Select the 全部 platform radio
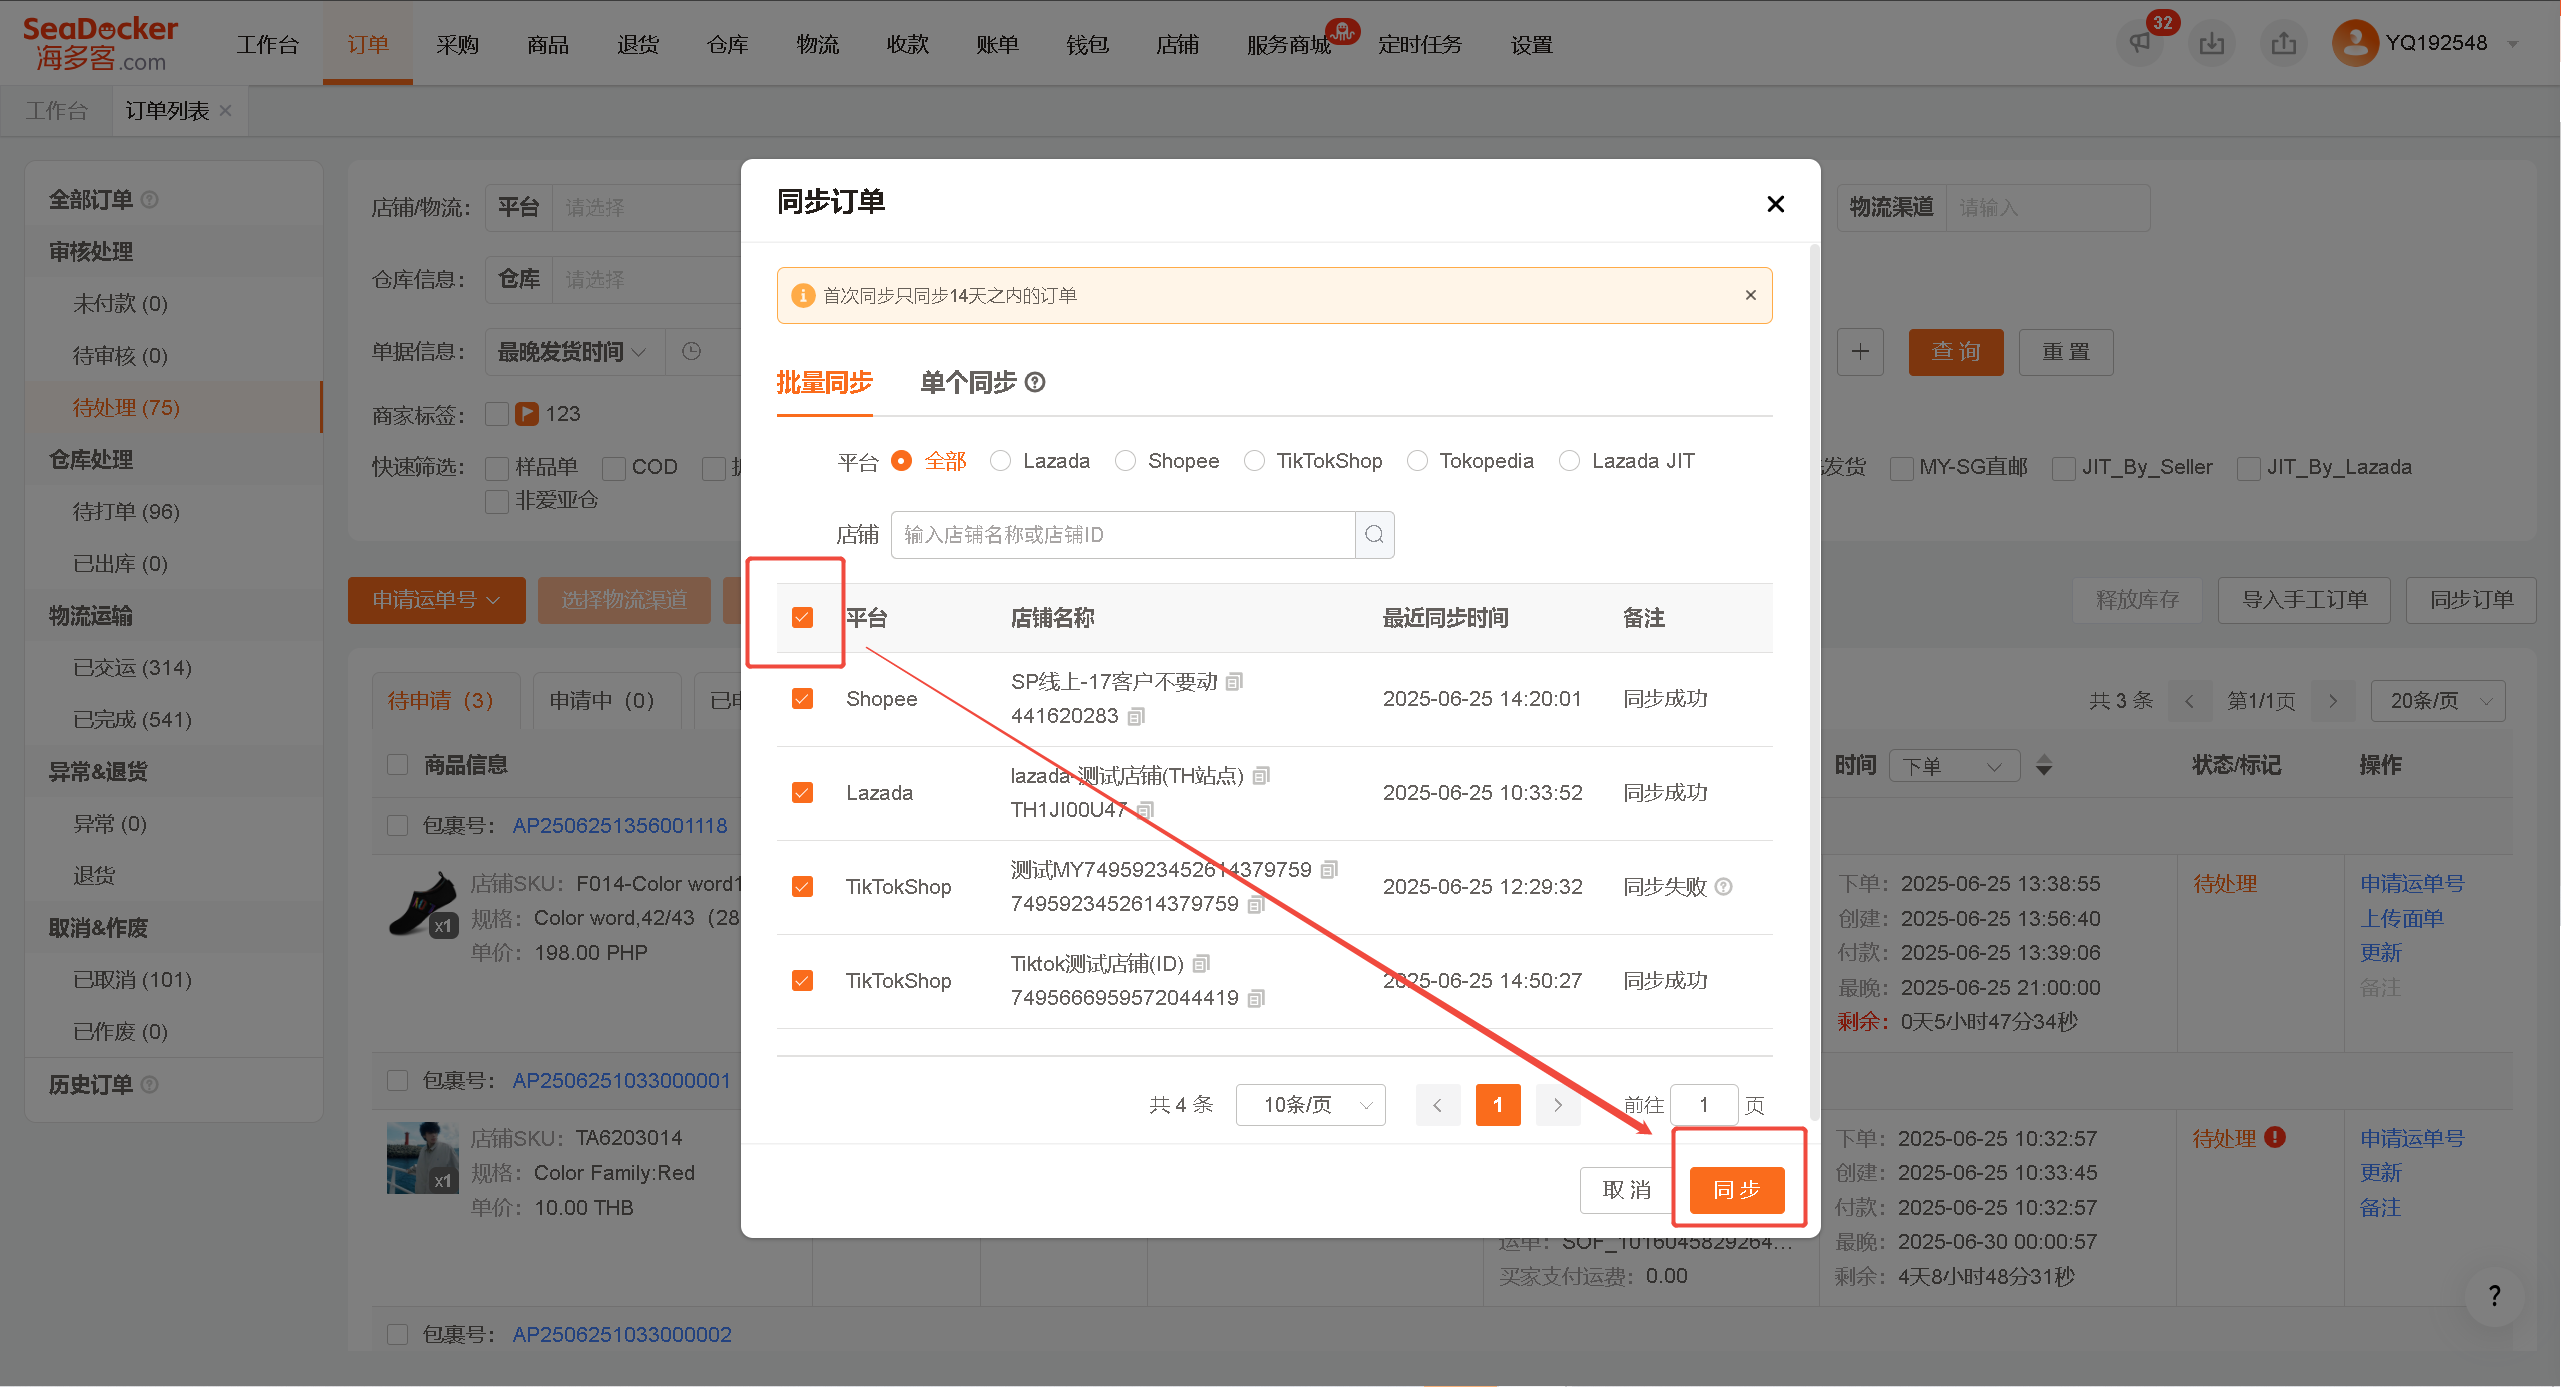Image resolution: width=2561 pixels, height=1387 pixels. coord(901,461)
